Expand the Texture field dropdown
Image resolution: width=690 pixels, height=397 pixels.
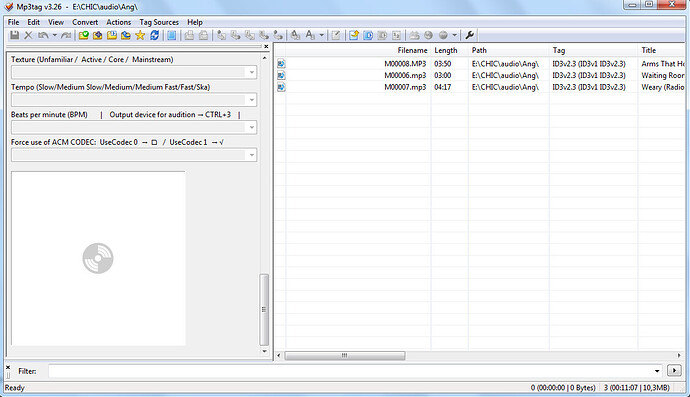[252, 72]
